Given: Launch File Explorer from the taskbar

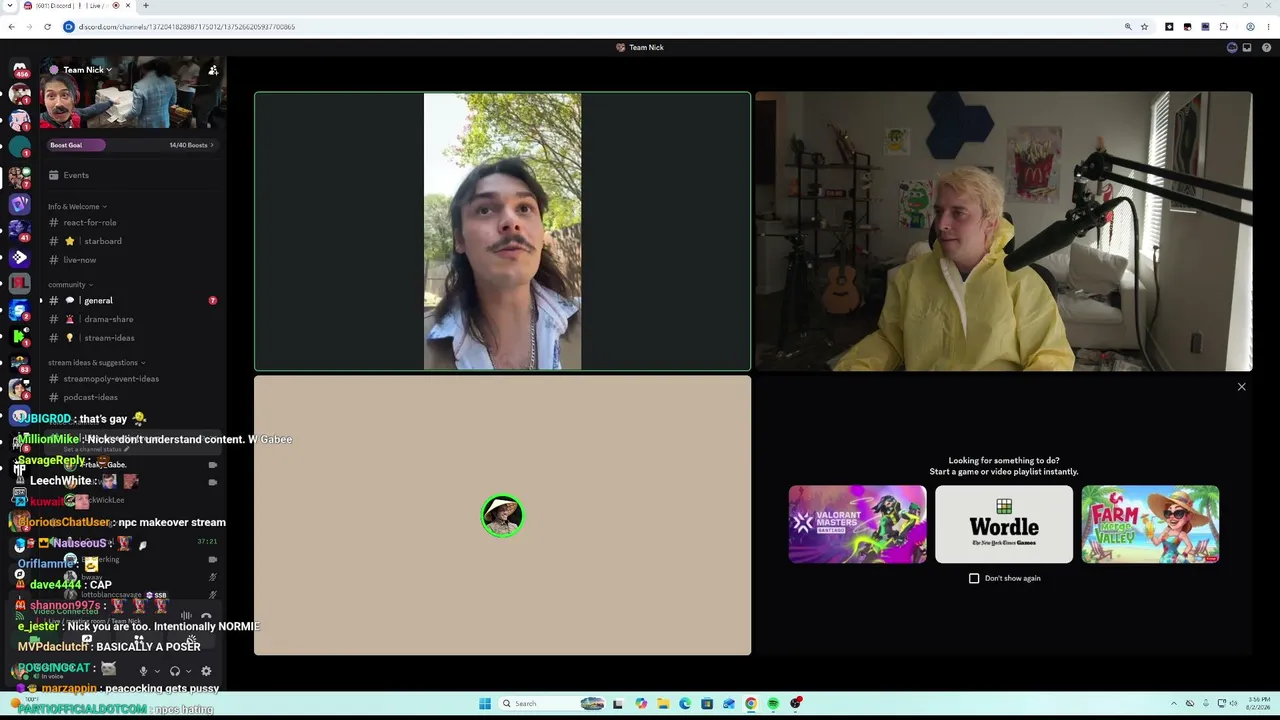Looking at the screenshot, I should [x=662, y=703].
